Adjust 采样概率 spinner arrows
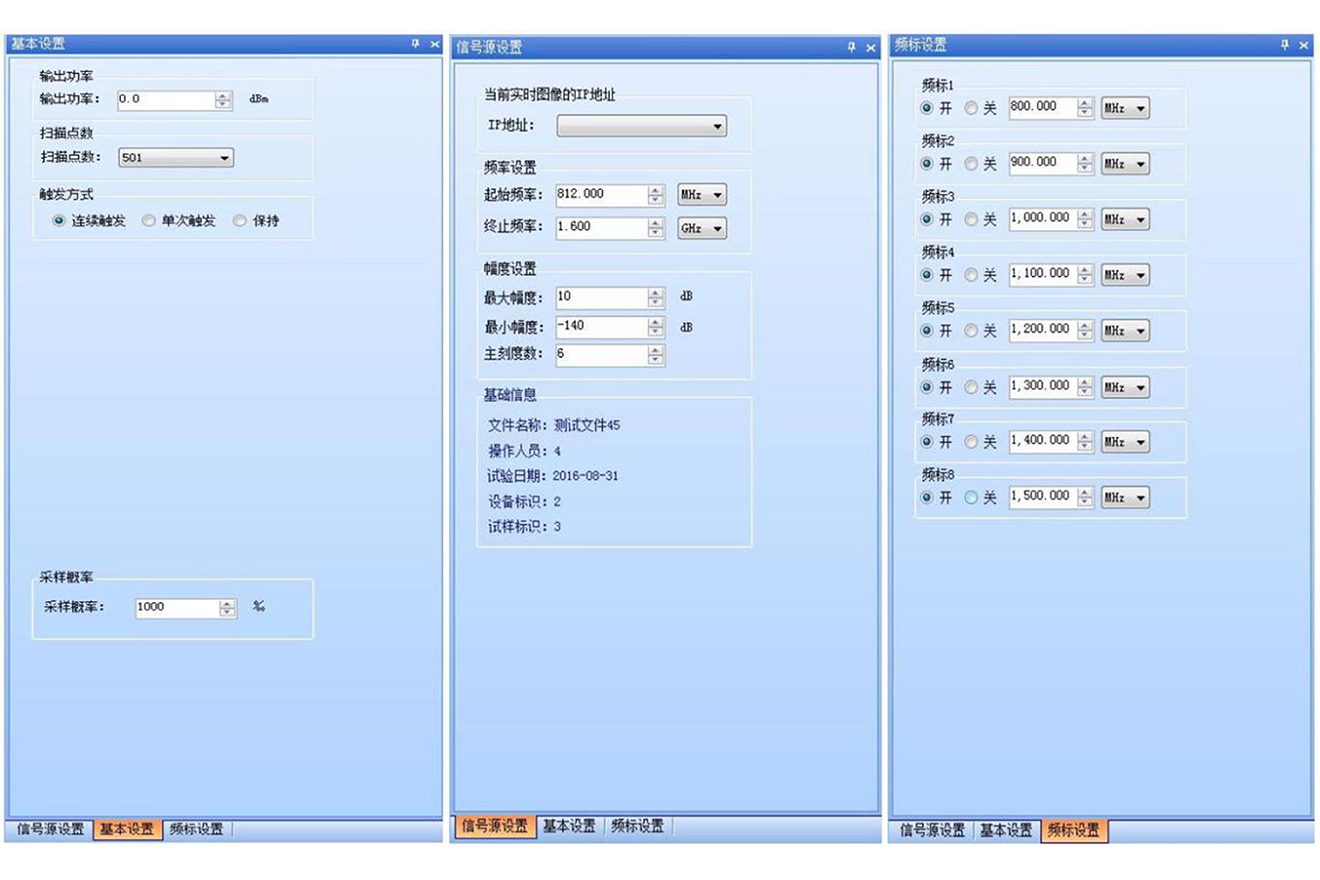1320x880 pixels. coord(228,607)
